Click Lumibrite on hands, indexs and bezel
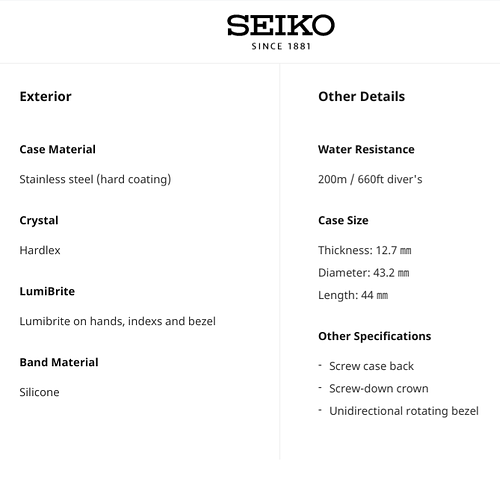Viewport: 500px width, 500px height. (118, 321)
